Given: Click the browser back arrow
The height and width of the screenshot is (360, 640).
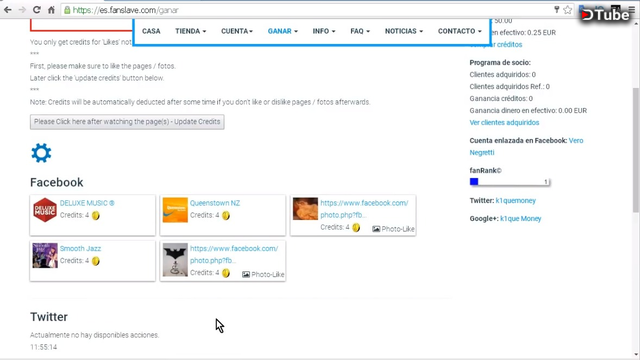Looking at the screenshot, I should pyautogui.click(x=8, y=10).
